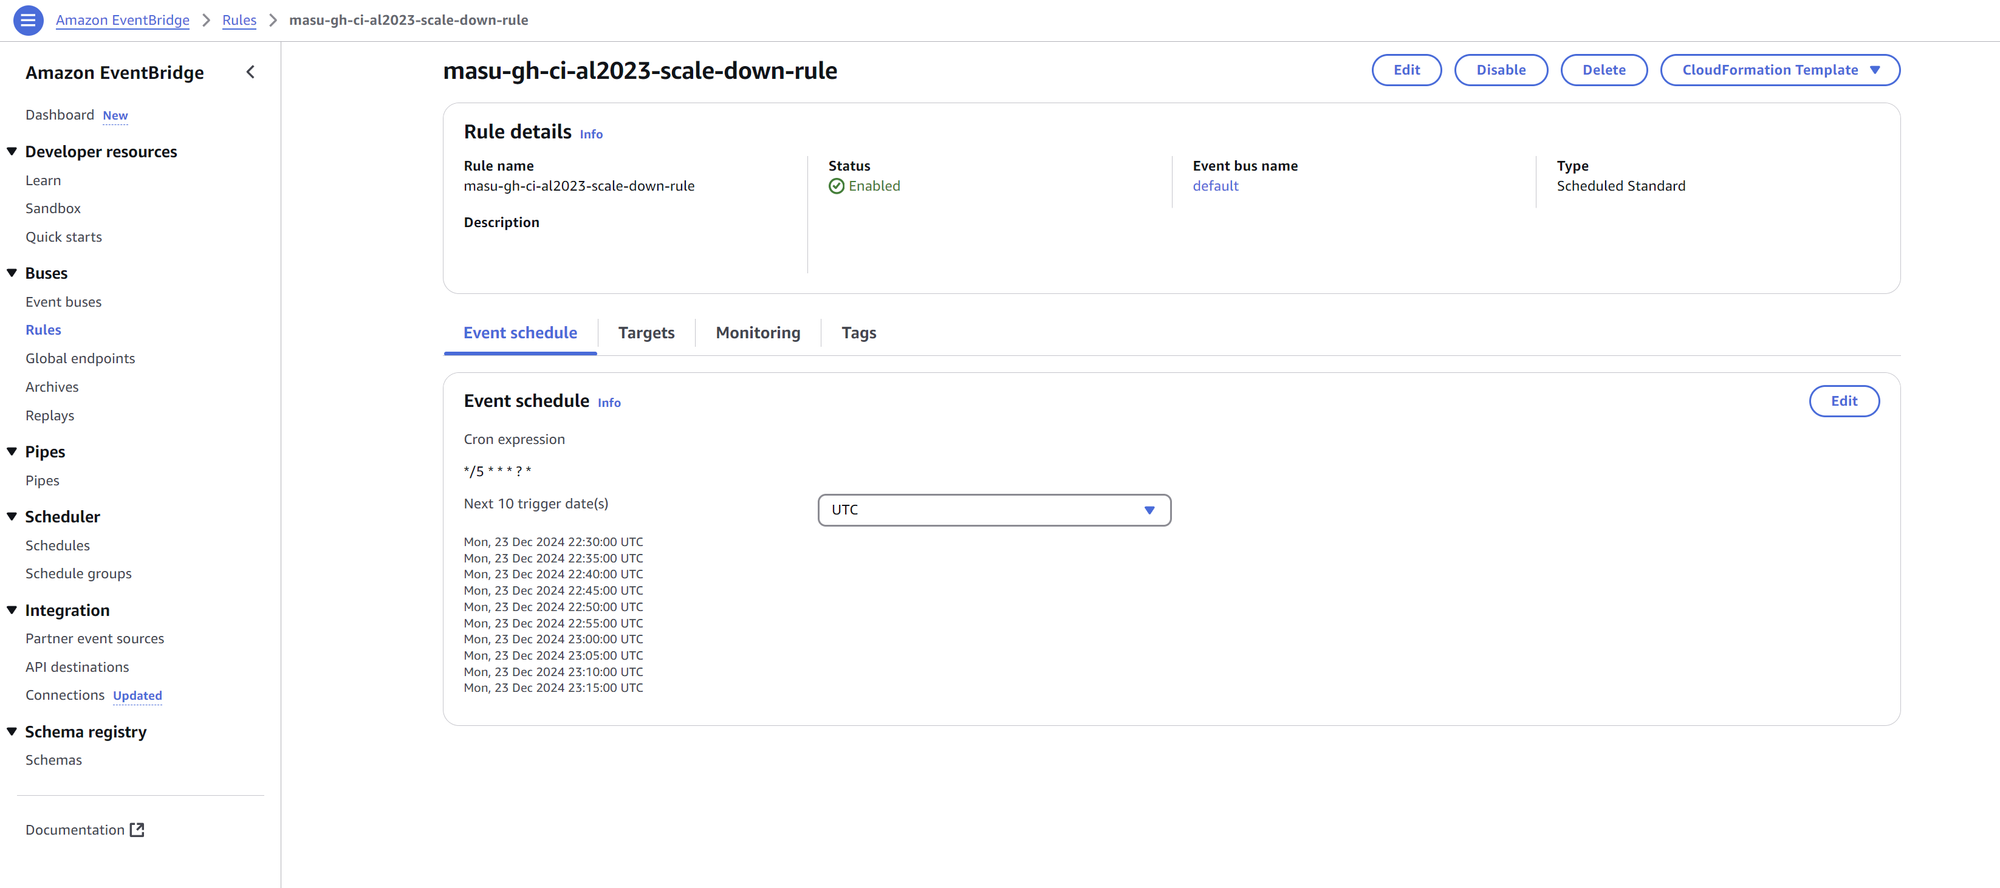This screenshot has width=2000, height=888.
Task: Click the Documentation external link icon
Action: 137,830
